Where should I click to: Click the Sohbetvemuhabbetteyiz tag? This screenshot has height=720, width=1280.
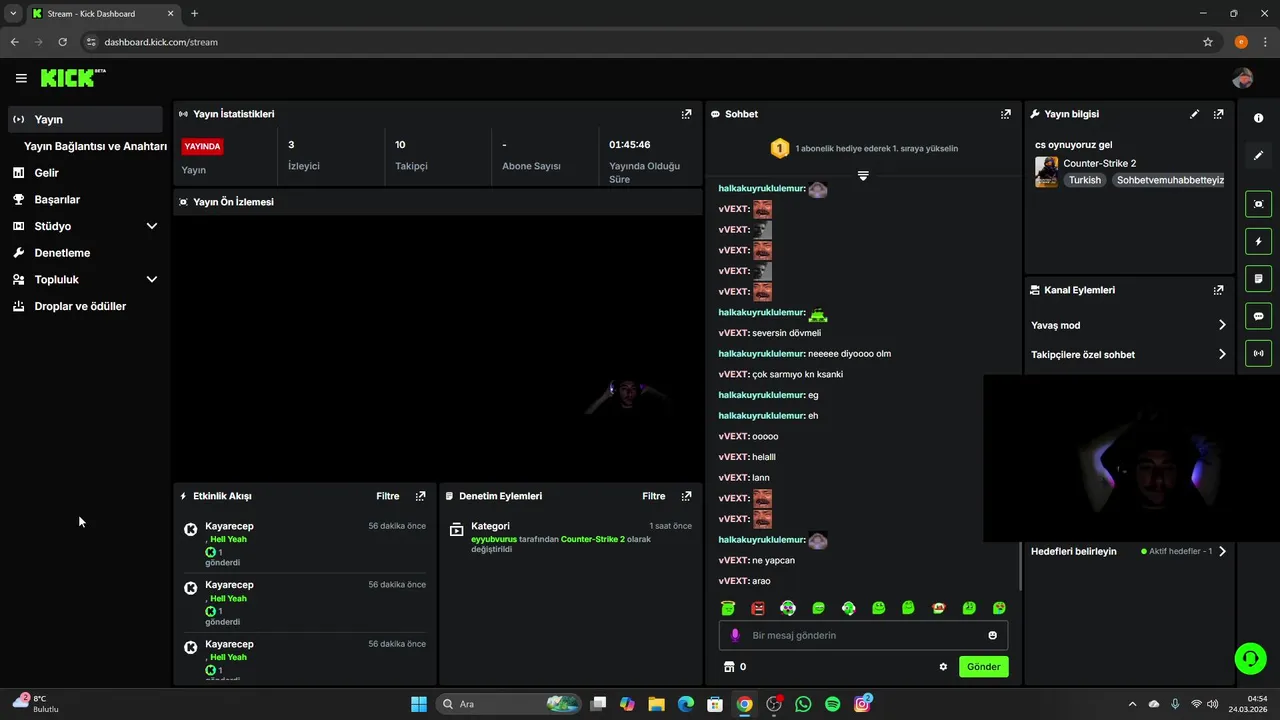(x=1170, y=180)
